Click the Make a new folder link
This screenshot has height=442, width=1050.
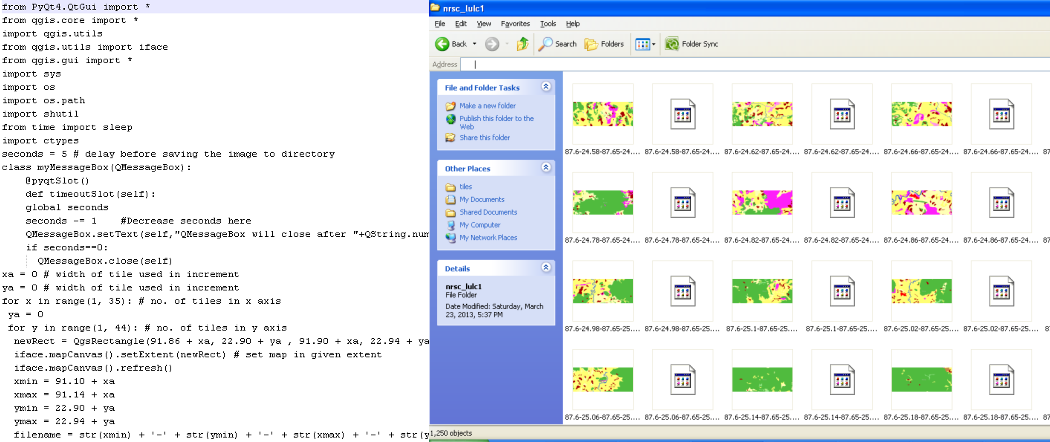click(487, 105)
